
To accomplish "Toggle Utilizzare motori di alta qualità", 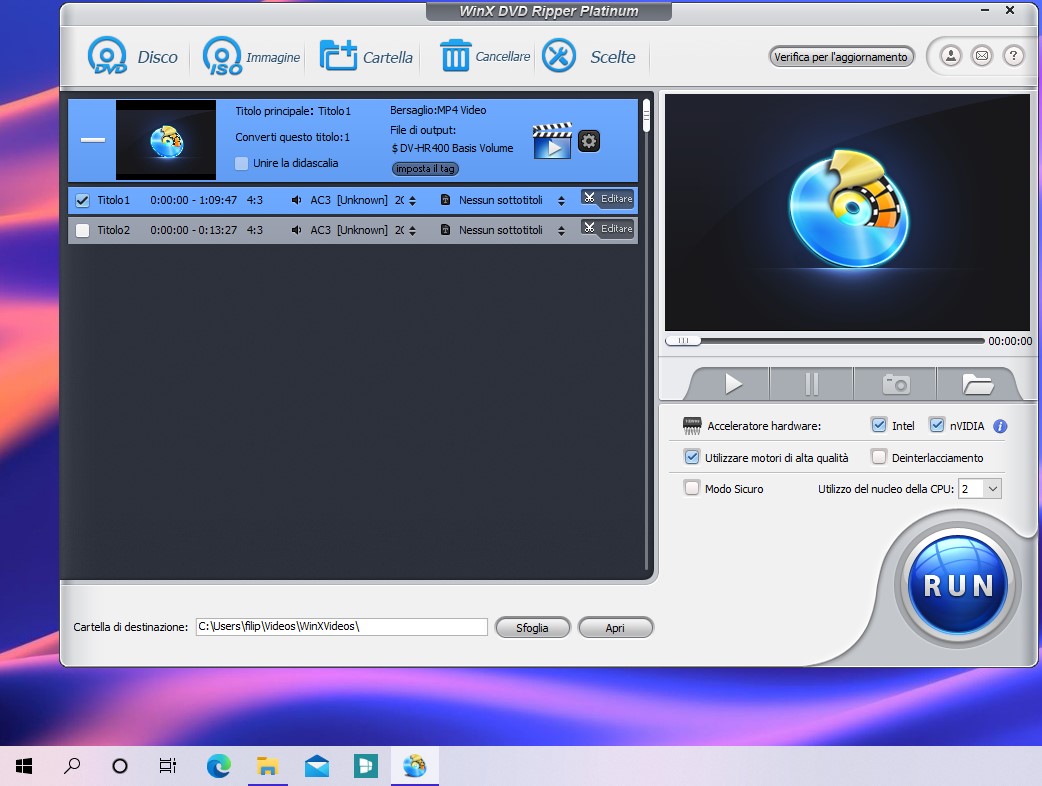I will (692, 457).
